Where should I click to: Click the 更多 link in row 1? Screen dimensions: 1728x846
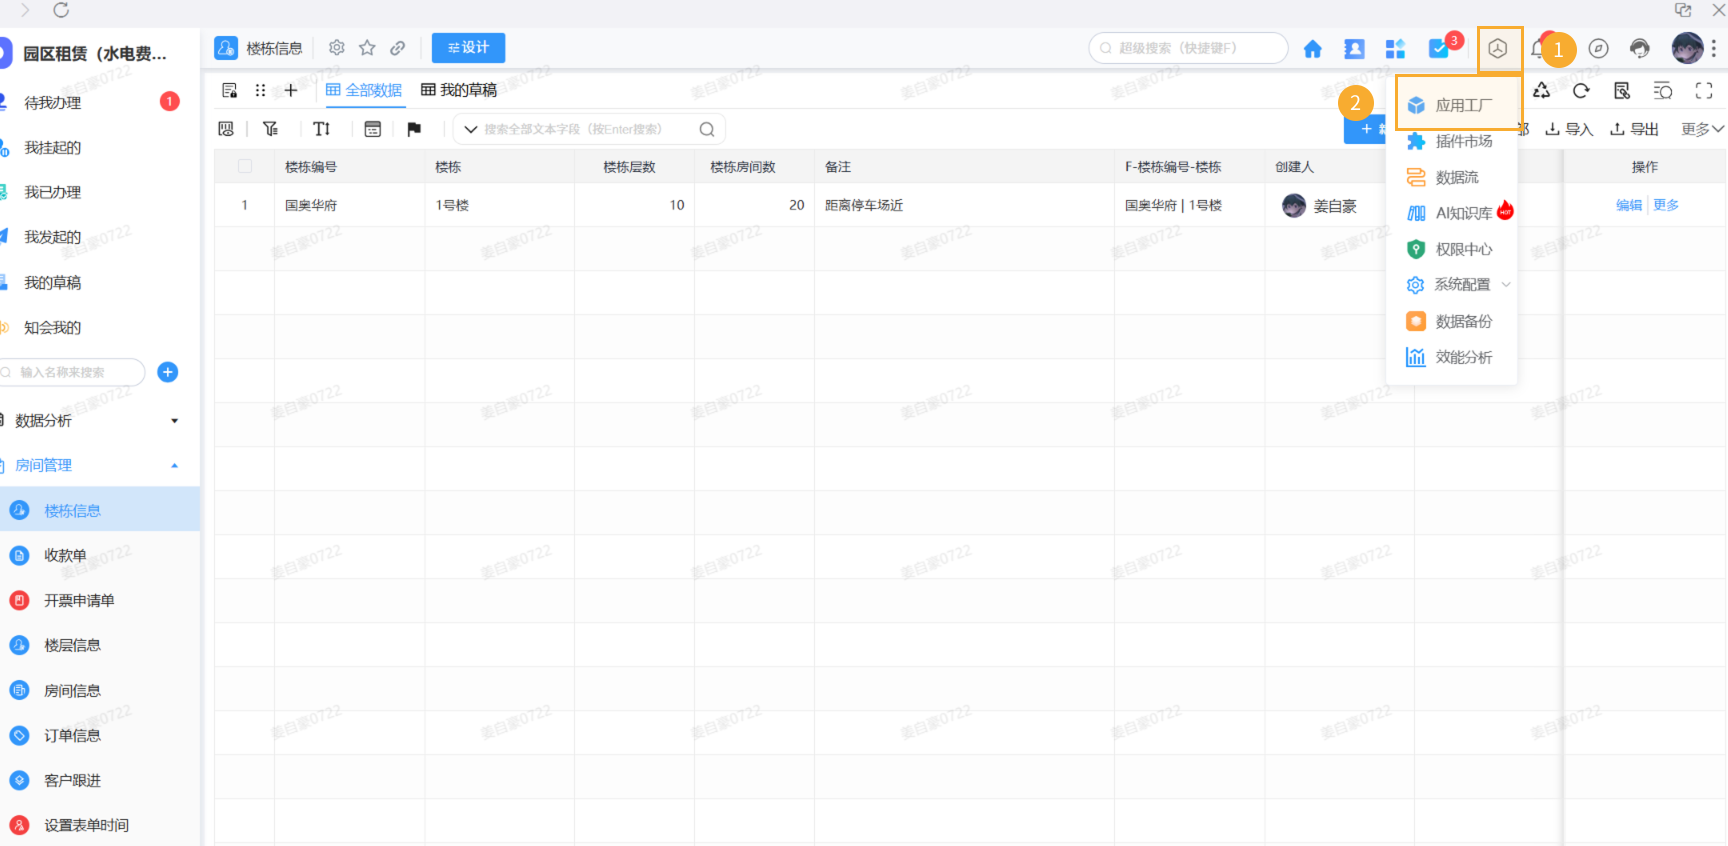click(x=1666, y=205)
